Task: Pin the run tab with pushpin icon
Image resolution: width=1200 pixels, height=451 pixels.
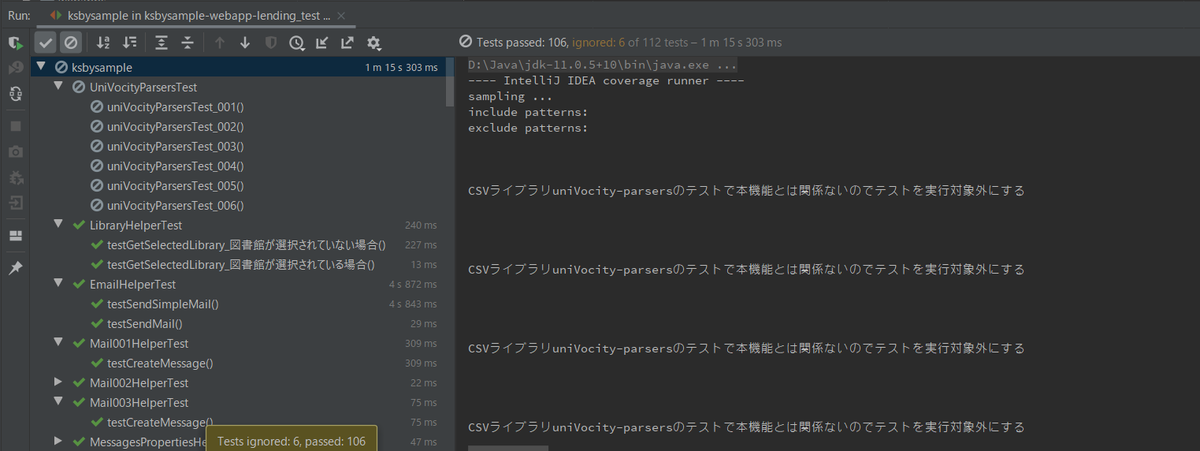Action: [15, 269]
